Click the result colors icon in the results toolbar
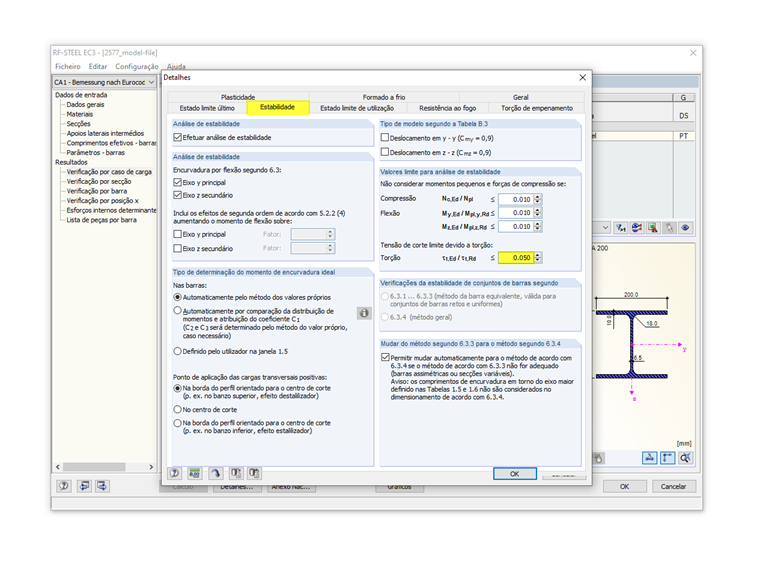This screenshot has height=570, width=760. 636,227
